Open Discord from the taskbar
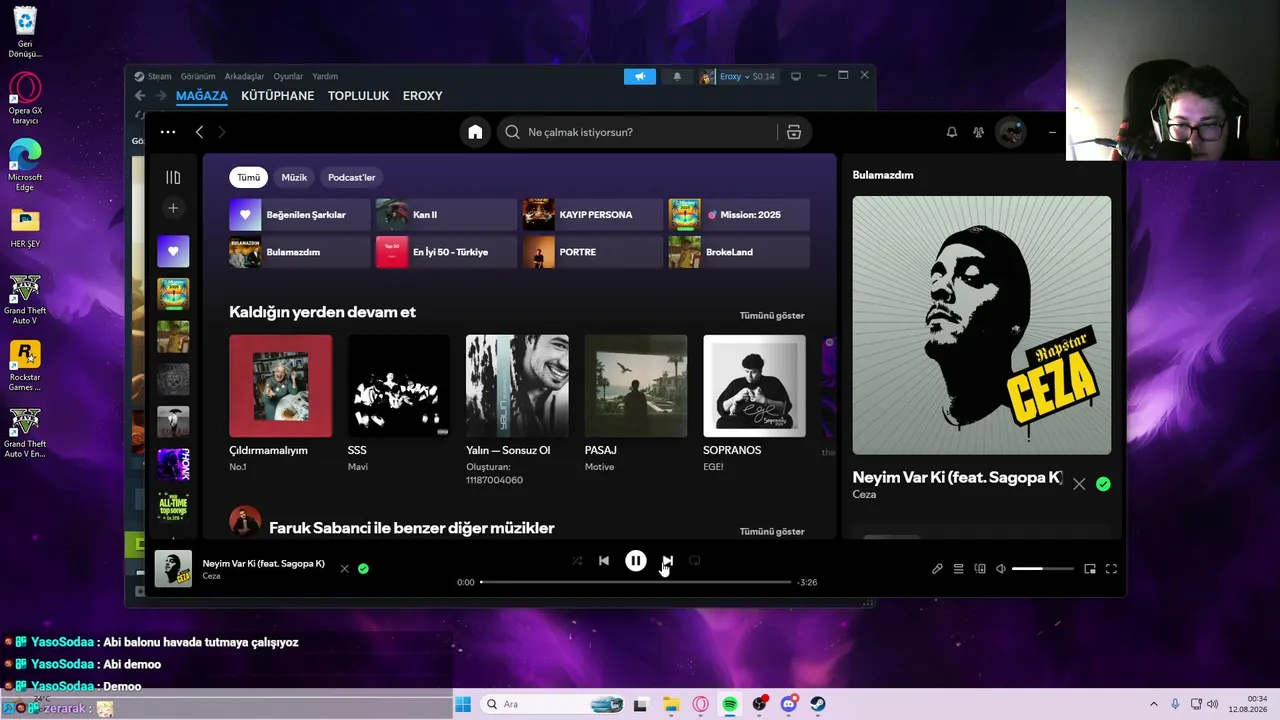 (789, 704)
